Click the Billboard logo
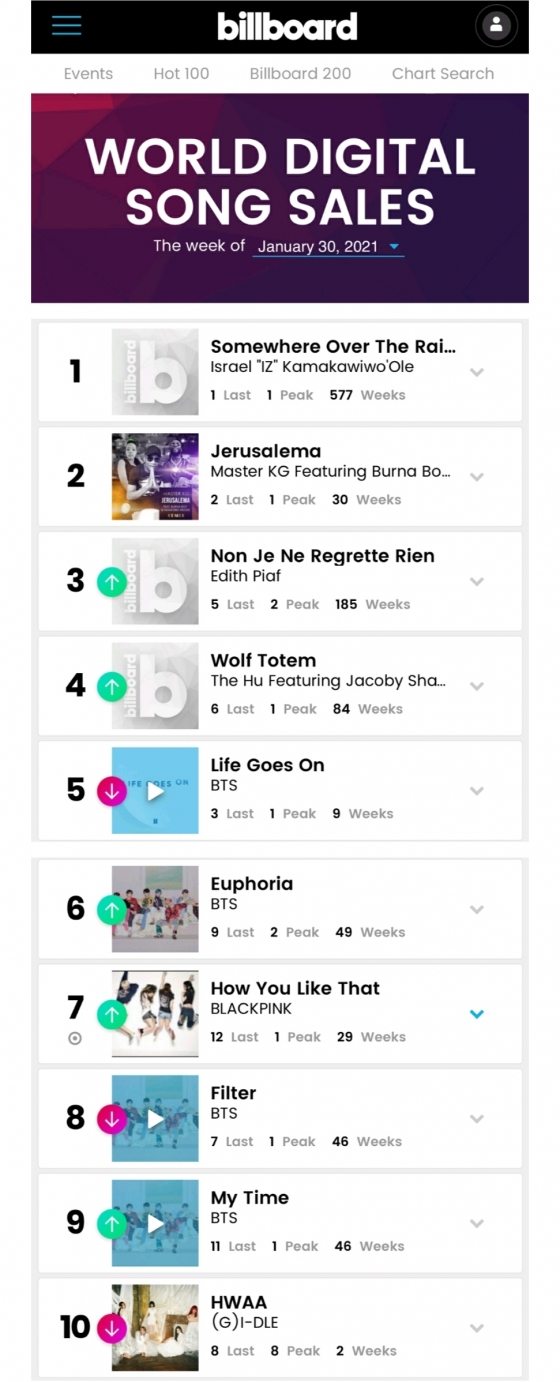560x1382 pixels. (287, 26)
